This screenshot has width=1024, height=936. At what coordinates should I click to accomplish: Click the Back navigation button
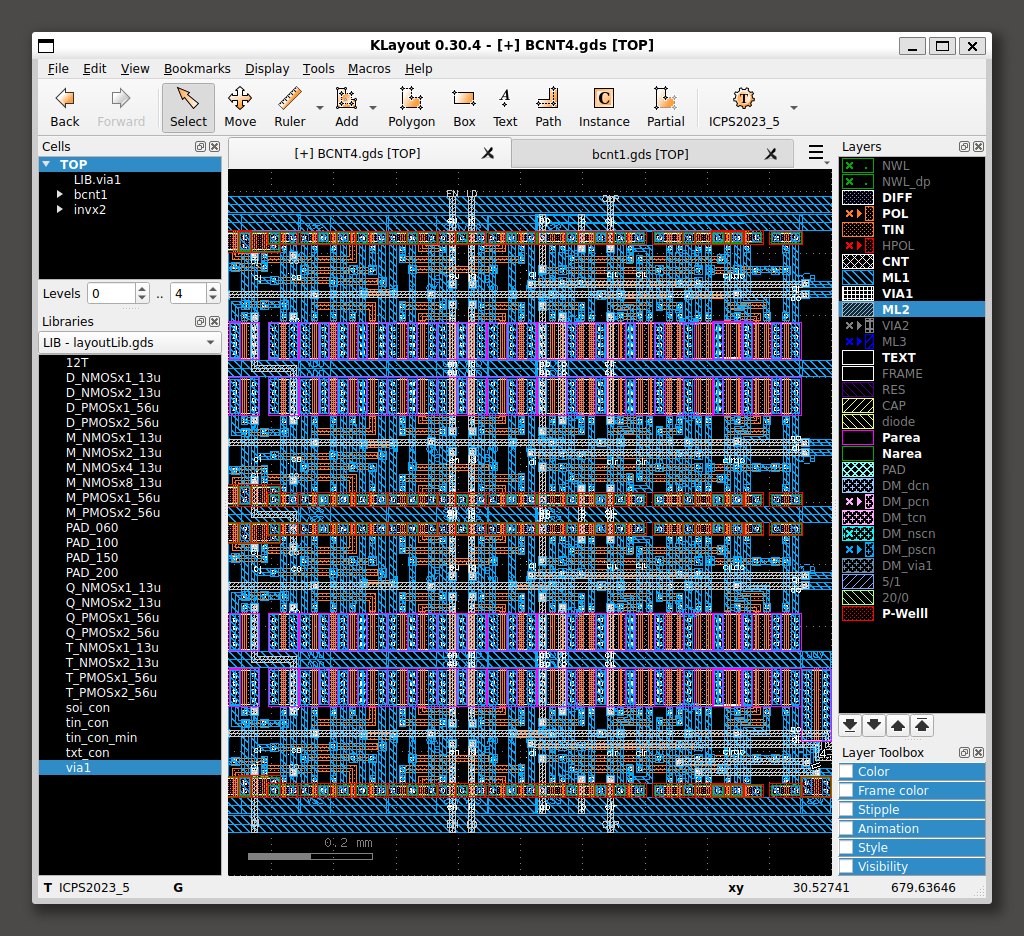65,108
